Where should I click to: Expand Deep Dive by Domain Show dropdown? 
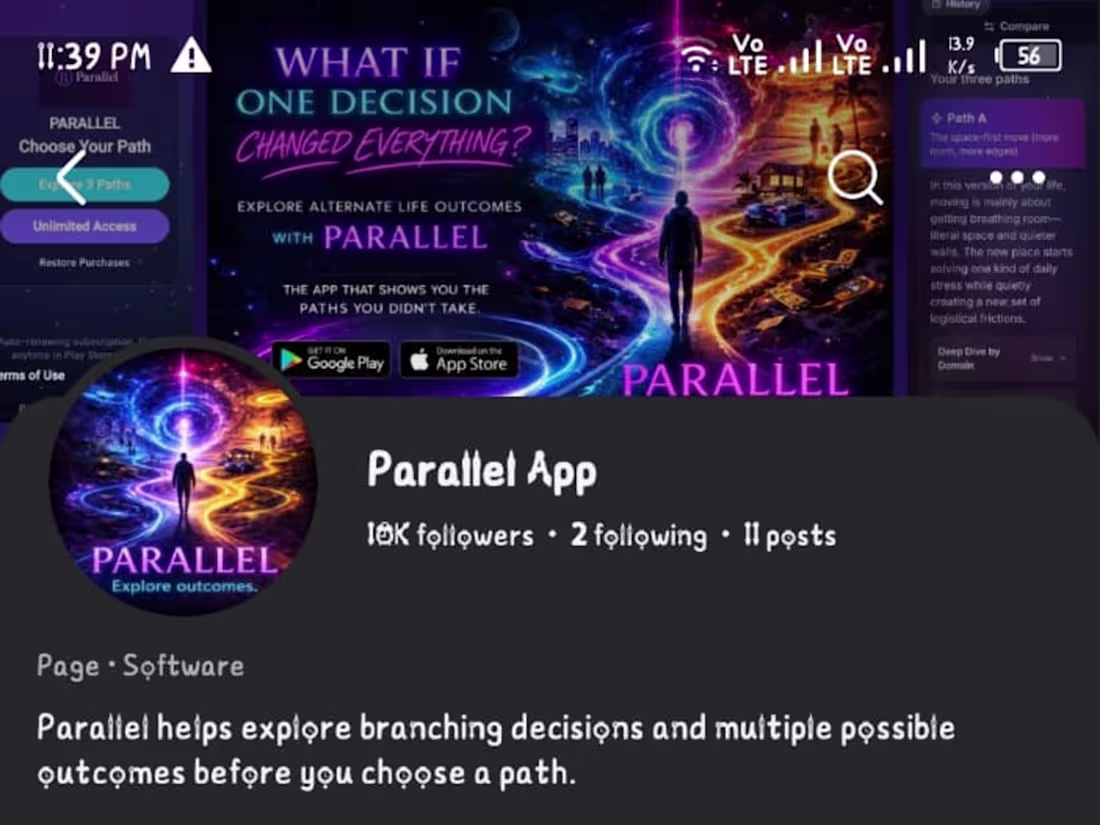[1002, 358]
